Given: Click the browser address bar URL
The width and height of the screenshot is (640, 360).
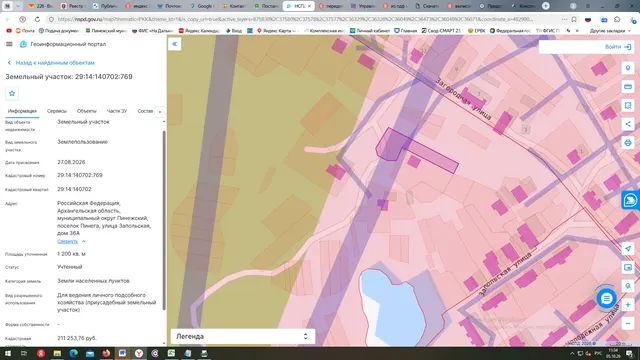Looking at the screenshot, I should [x=296, y=19].
